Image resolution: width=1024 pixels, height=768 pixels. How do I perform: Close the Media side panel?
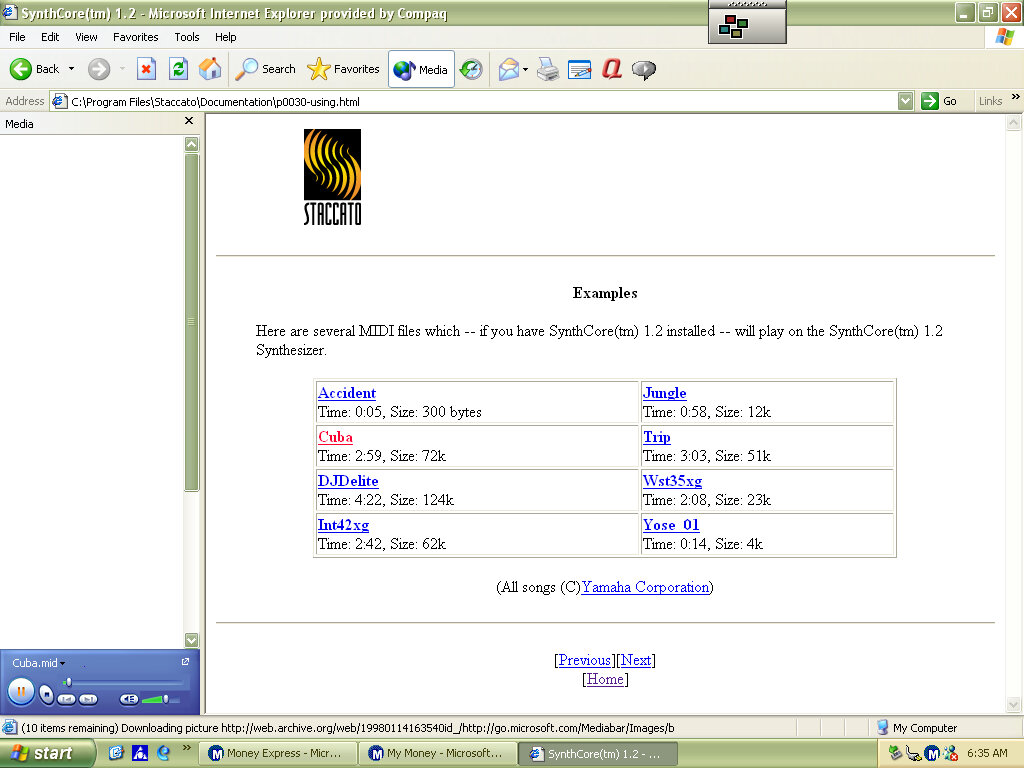click(189, 121)
